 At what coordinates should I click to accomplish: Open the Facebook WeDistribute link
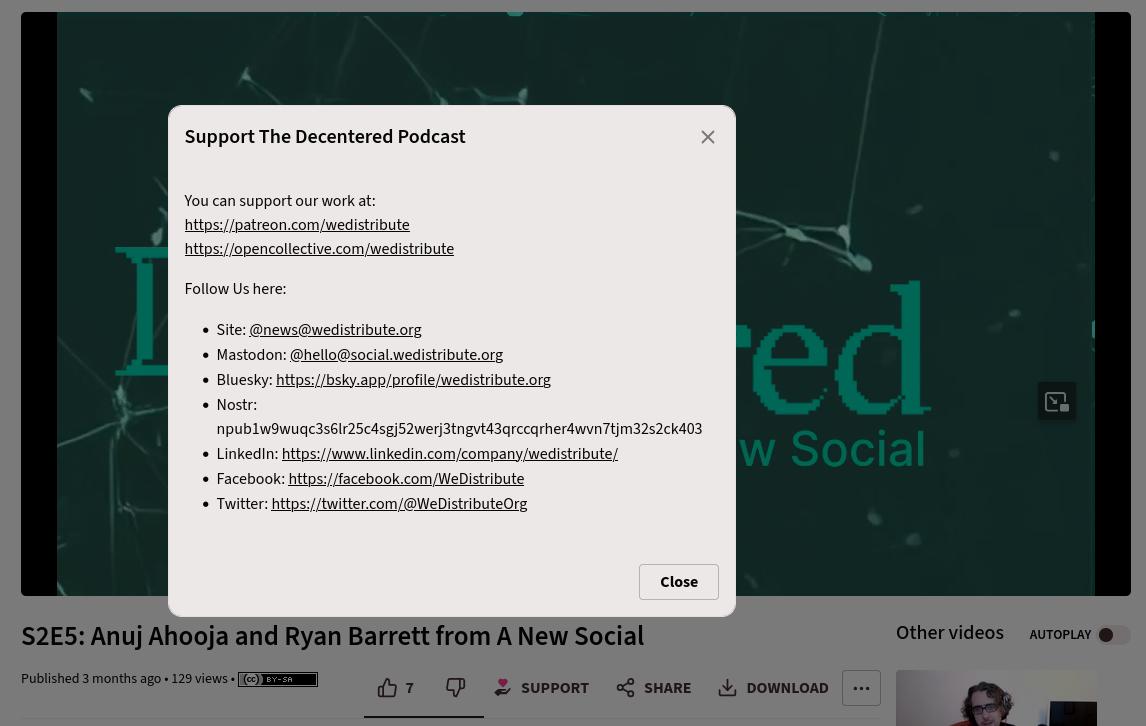point(406,479)
